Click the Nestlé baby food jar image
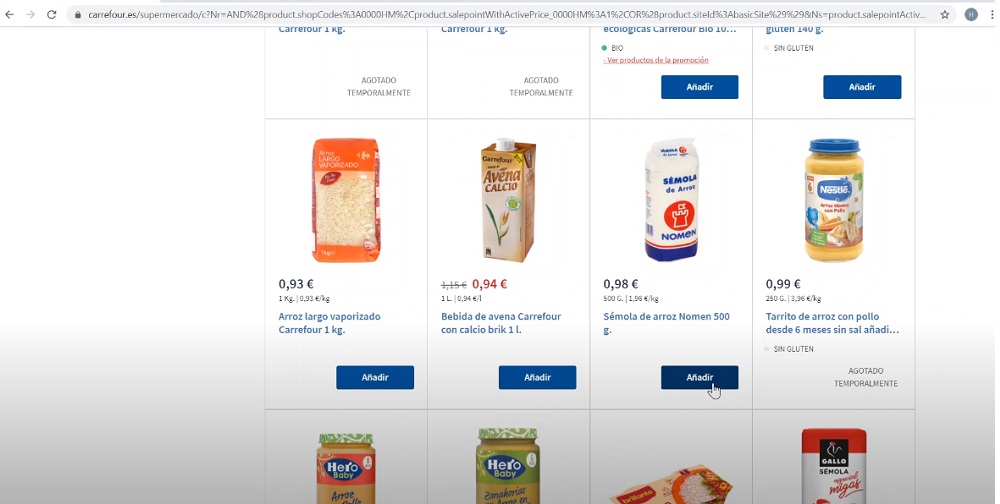The image size is (1000, 504). tap(833, 200)
